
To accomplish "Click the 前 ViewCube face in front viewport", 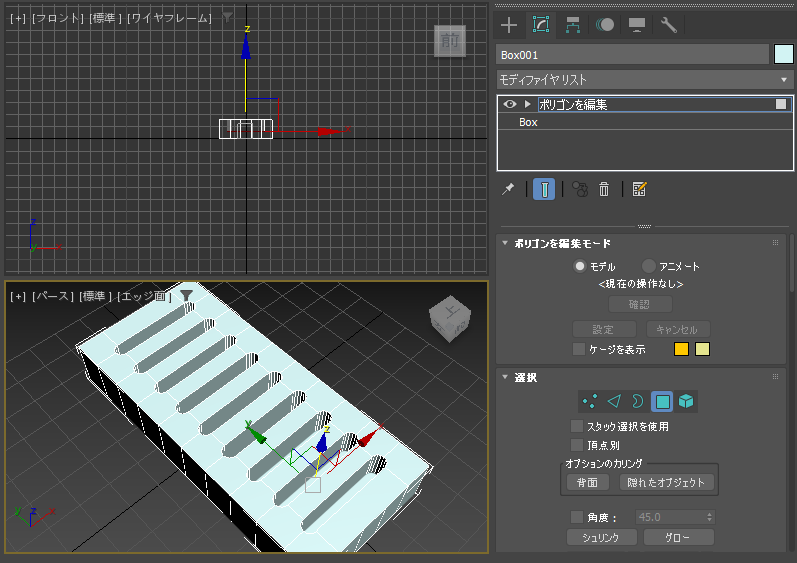I will point(450,41).
